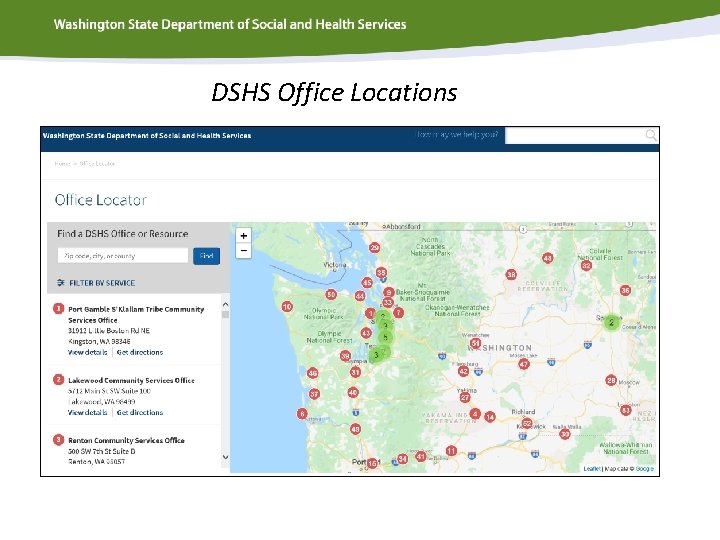The height and width of the screenshot is (540, 720).
Task: Select the Lakewood Community Services Office title
Action: pos(131,380)
